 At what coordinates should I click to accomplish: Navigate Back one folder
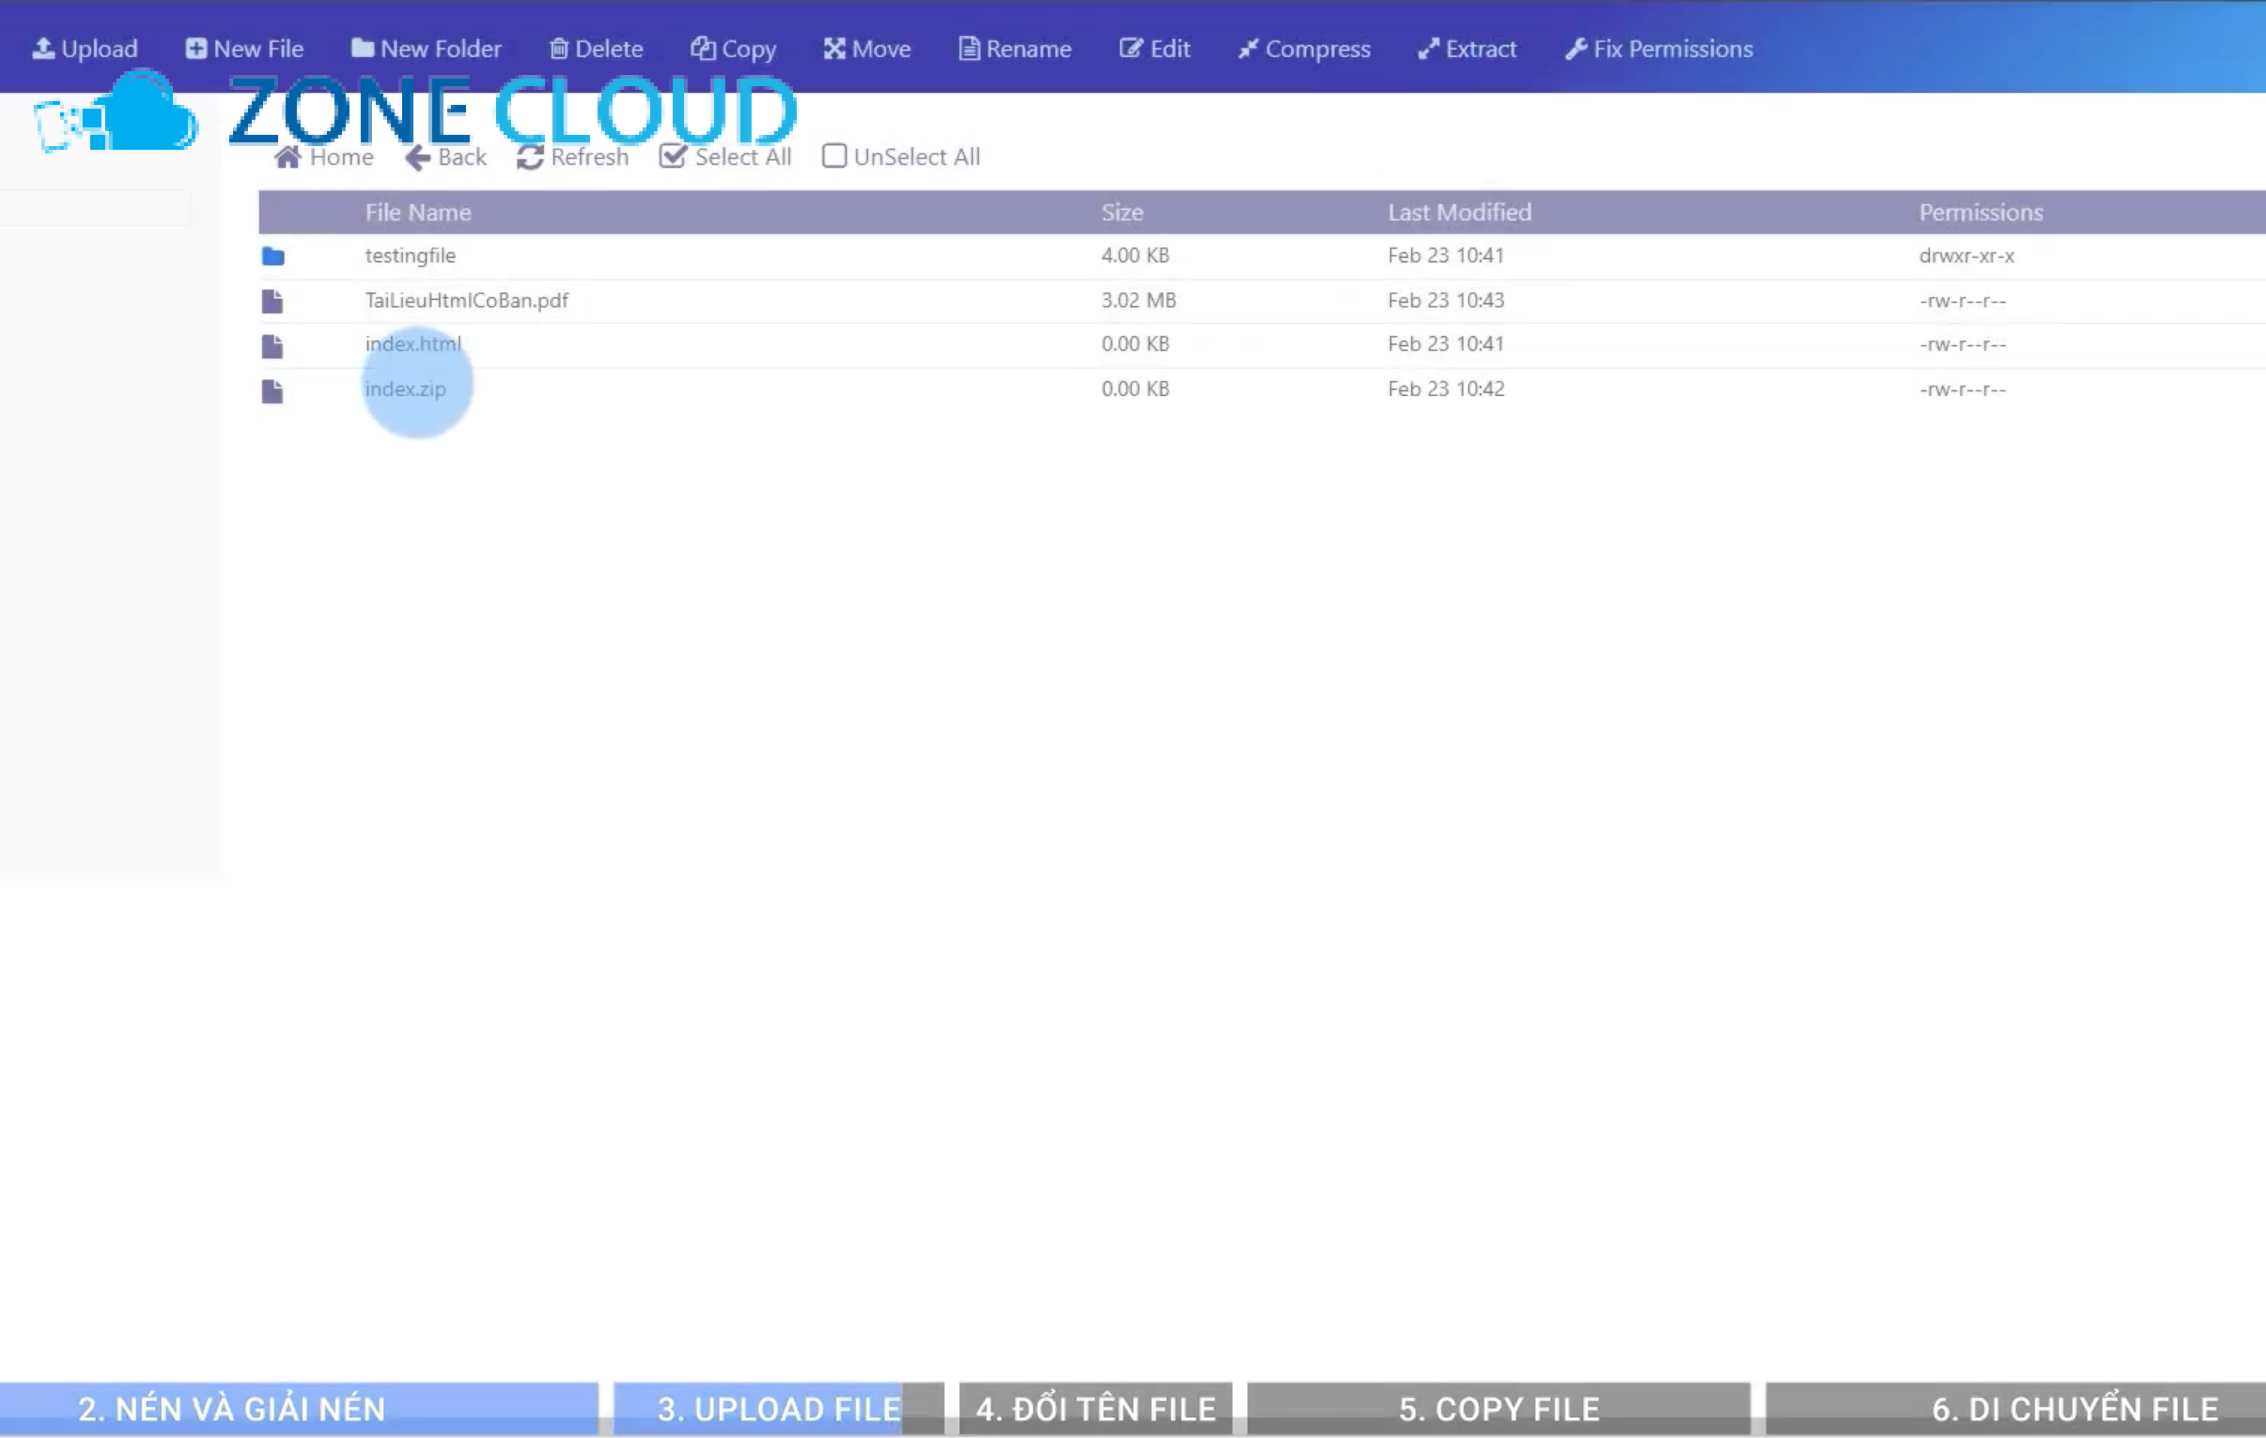click(446, 157)
